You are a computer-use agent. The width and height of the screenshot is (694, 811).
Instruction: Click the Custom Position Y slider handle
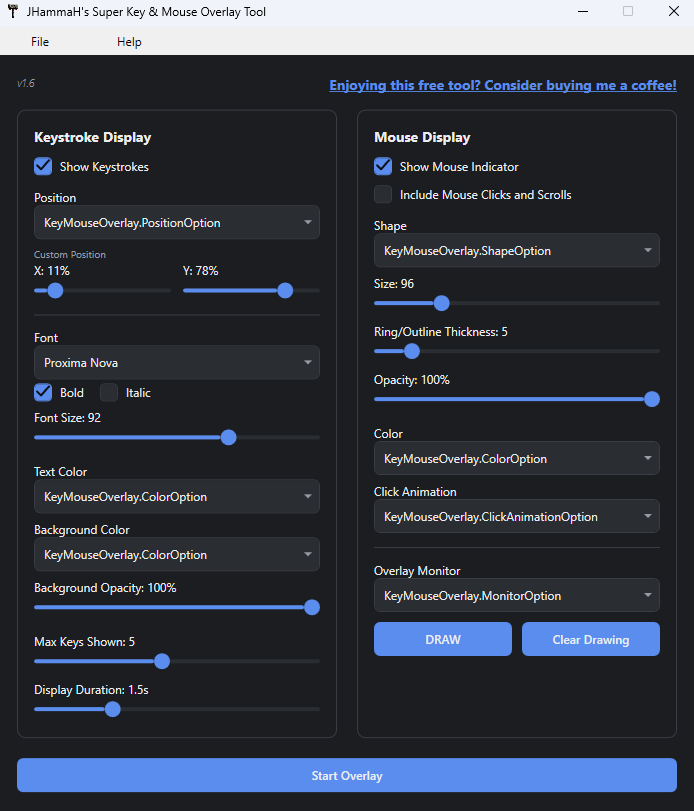click(x=285, y=291)
